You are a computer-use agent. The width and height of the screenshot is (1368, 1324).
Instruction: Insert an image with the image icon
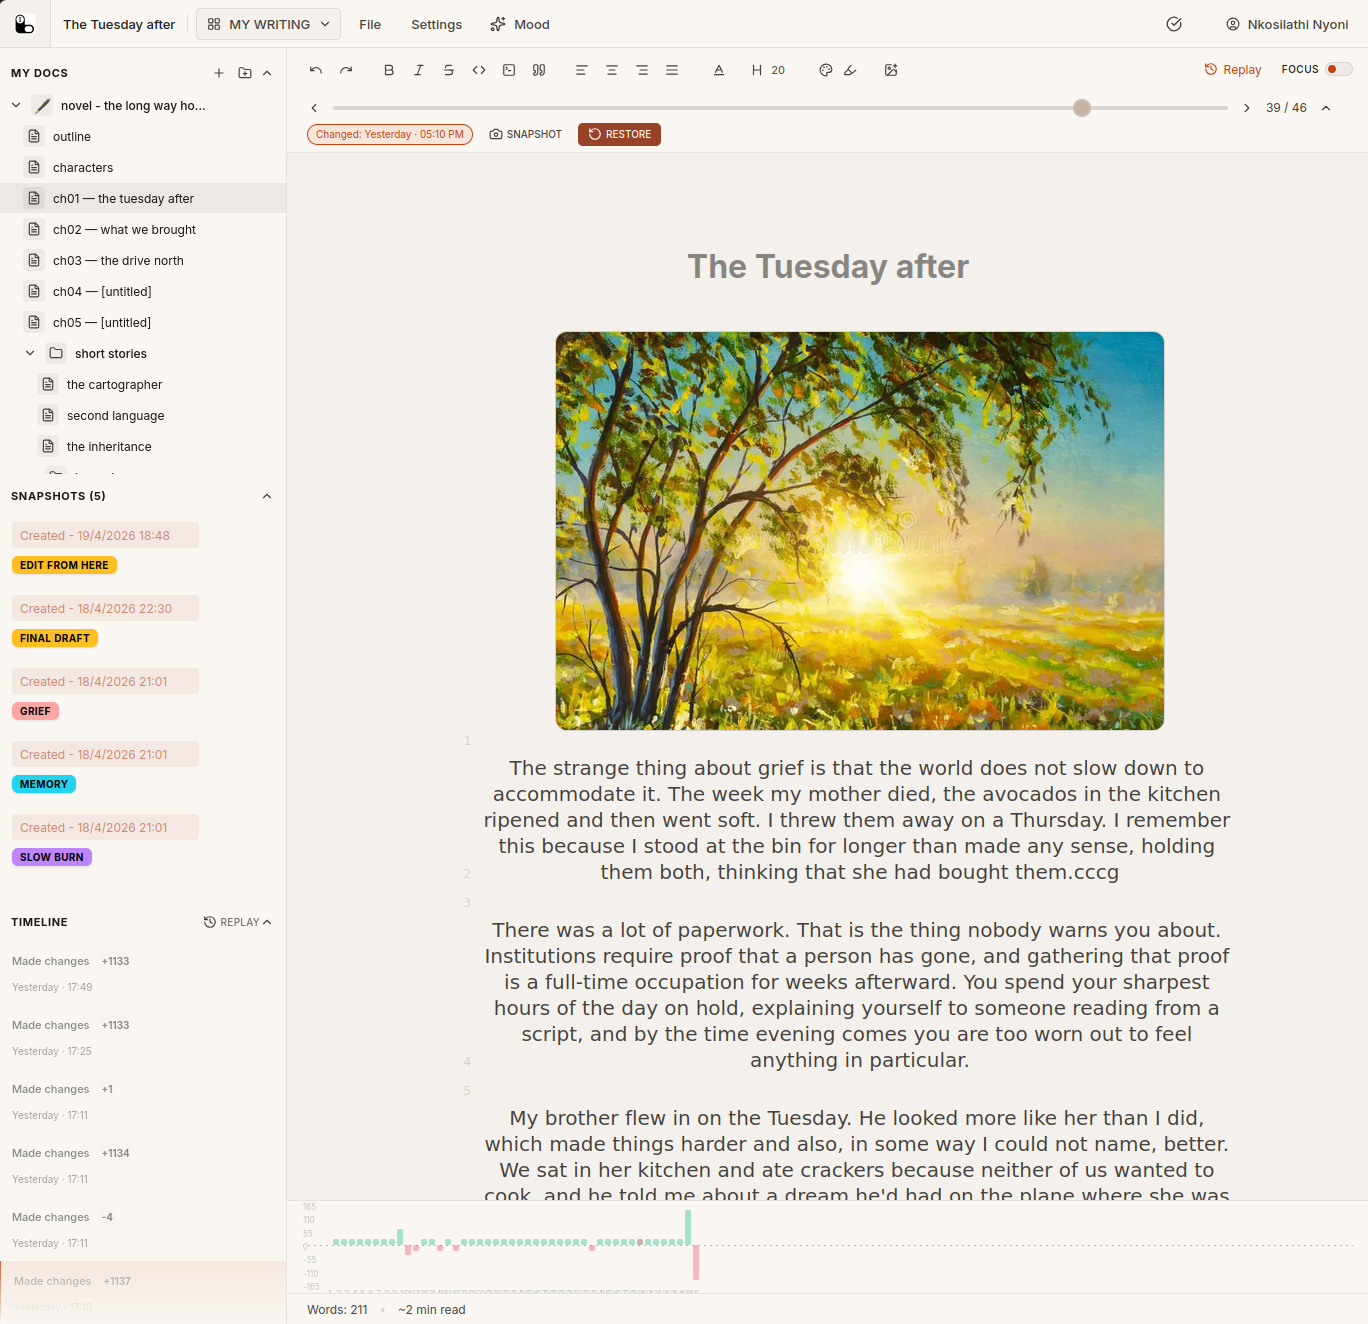(891, 70)
